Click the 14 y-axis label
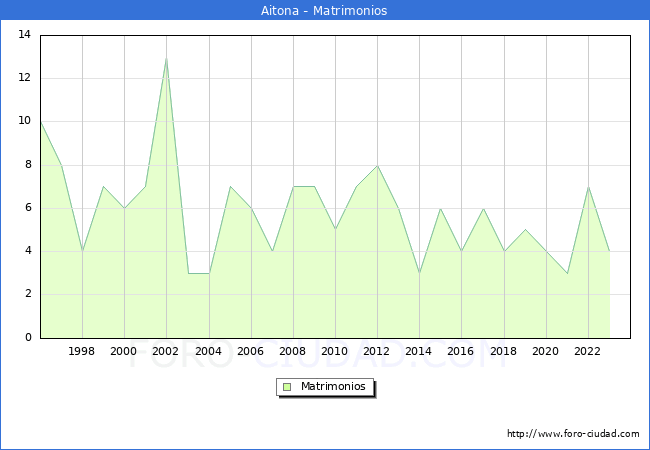 [24, 35]
